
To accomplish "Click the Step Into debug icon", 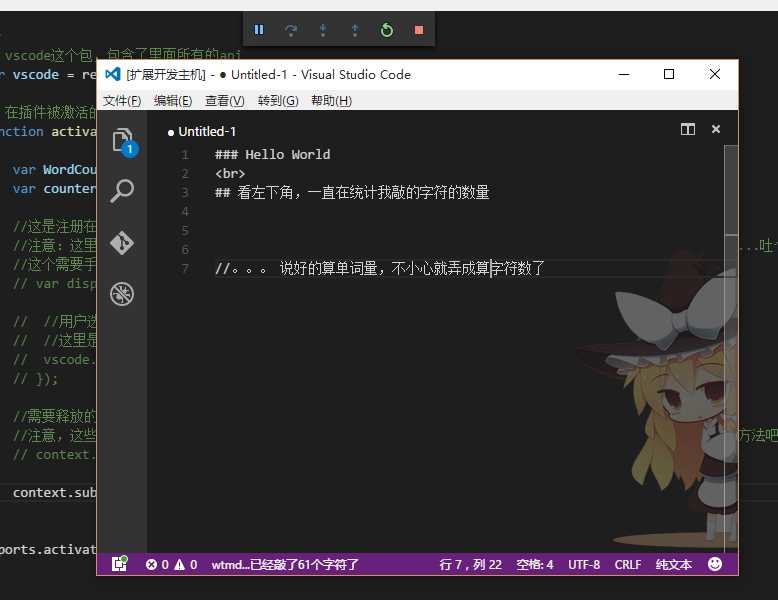I will coord(323,30).
